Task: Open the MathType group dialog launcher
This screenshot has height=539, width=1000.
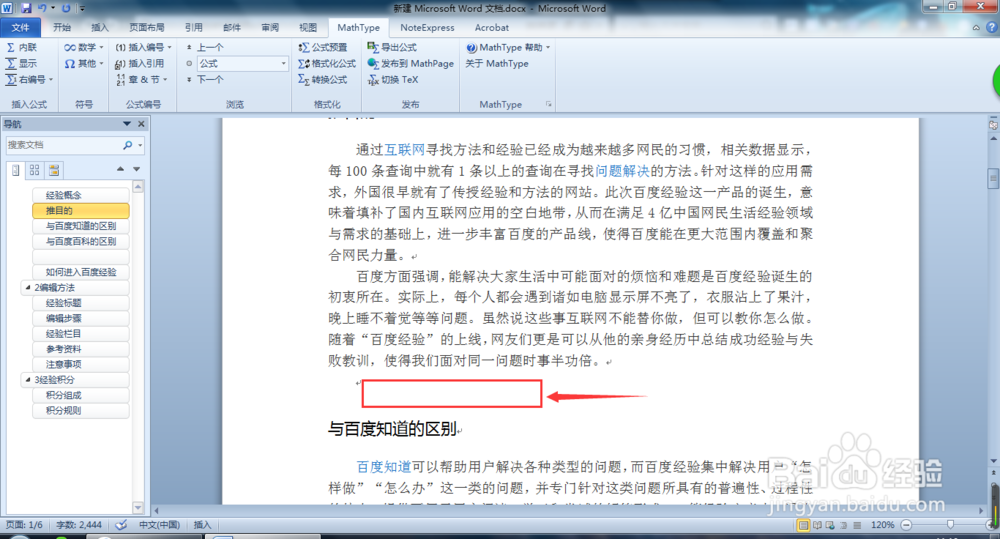Action: tap(548, 104)
